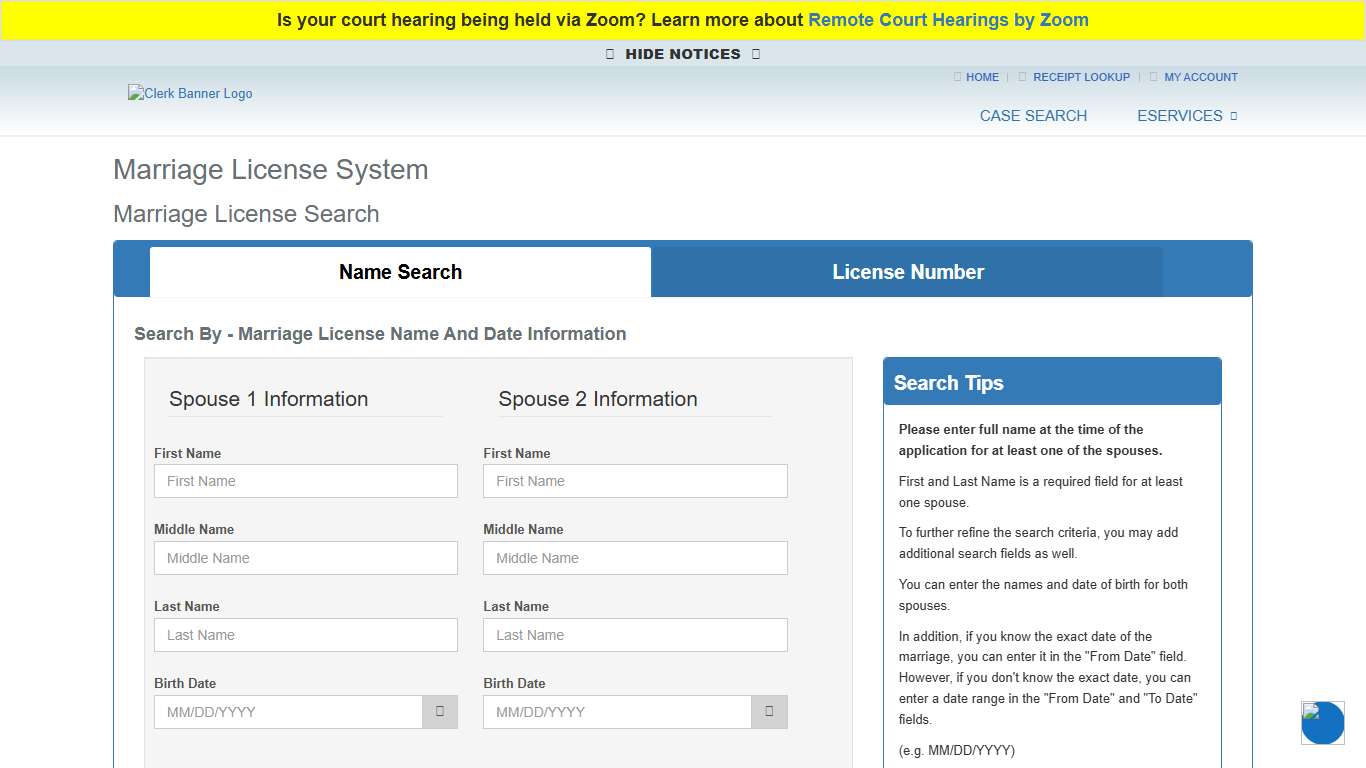Toggle the License Number search mode
Image resolution: width=1366 pixels, height=768 pixels.
tap(908, 271)
